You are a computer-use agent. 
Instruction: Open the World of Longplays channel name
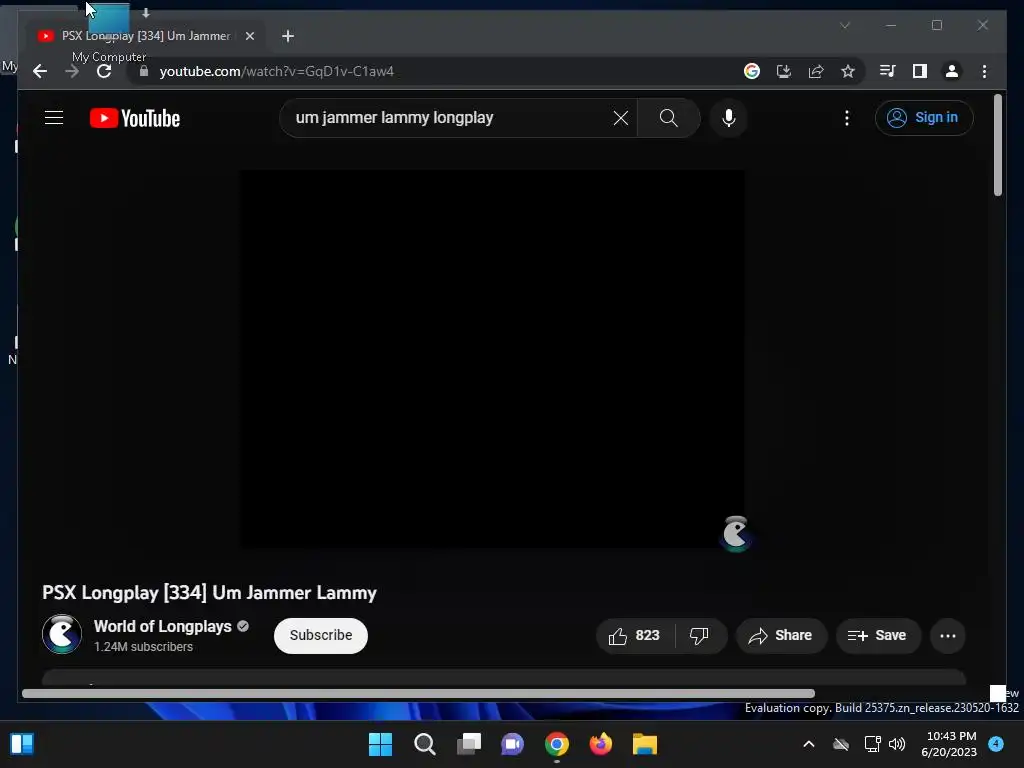coord(163,626)
